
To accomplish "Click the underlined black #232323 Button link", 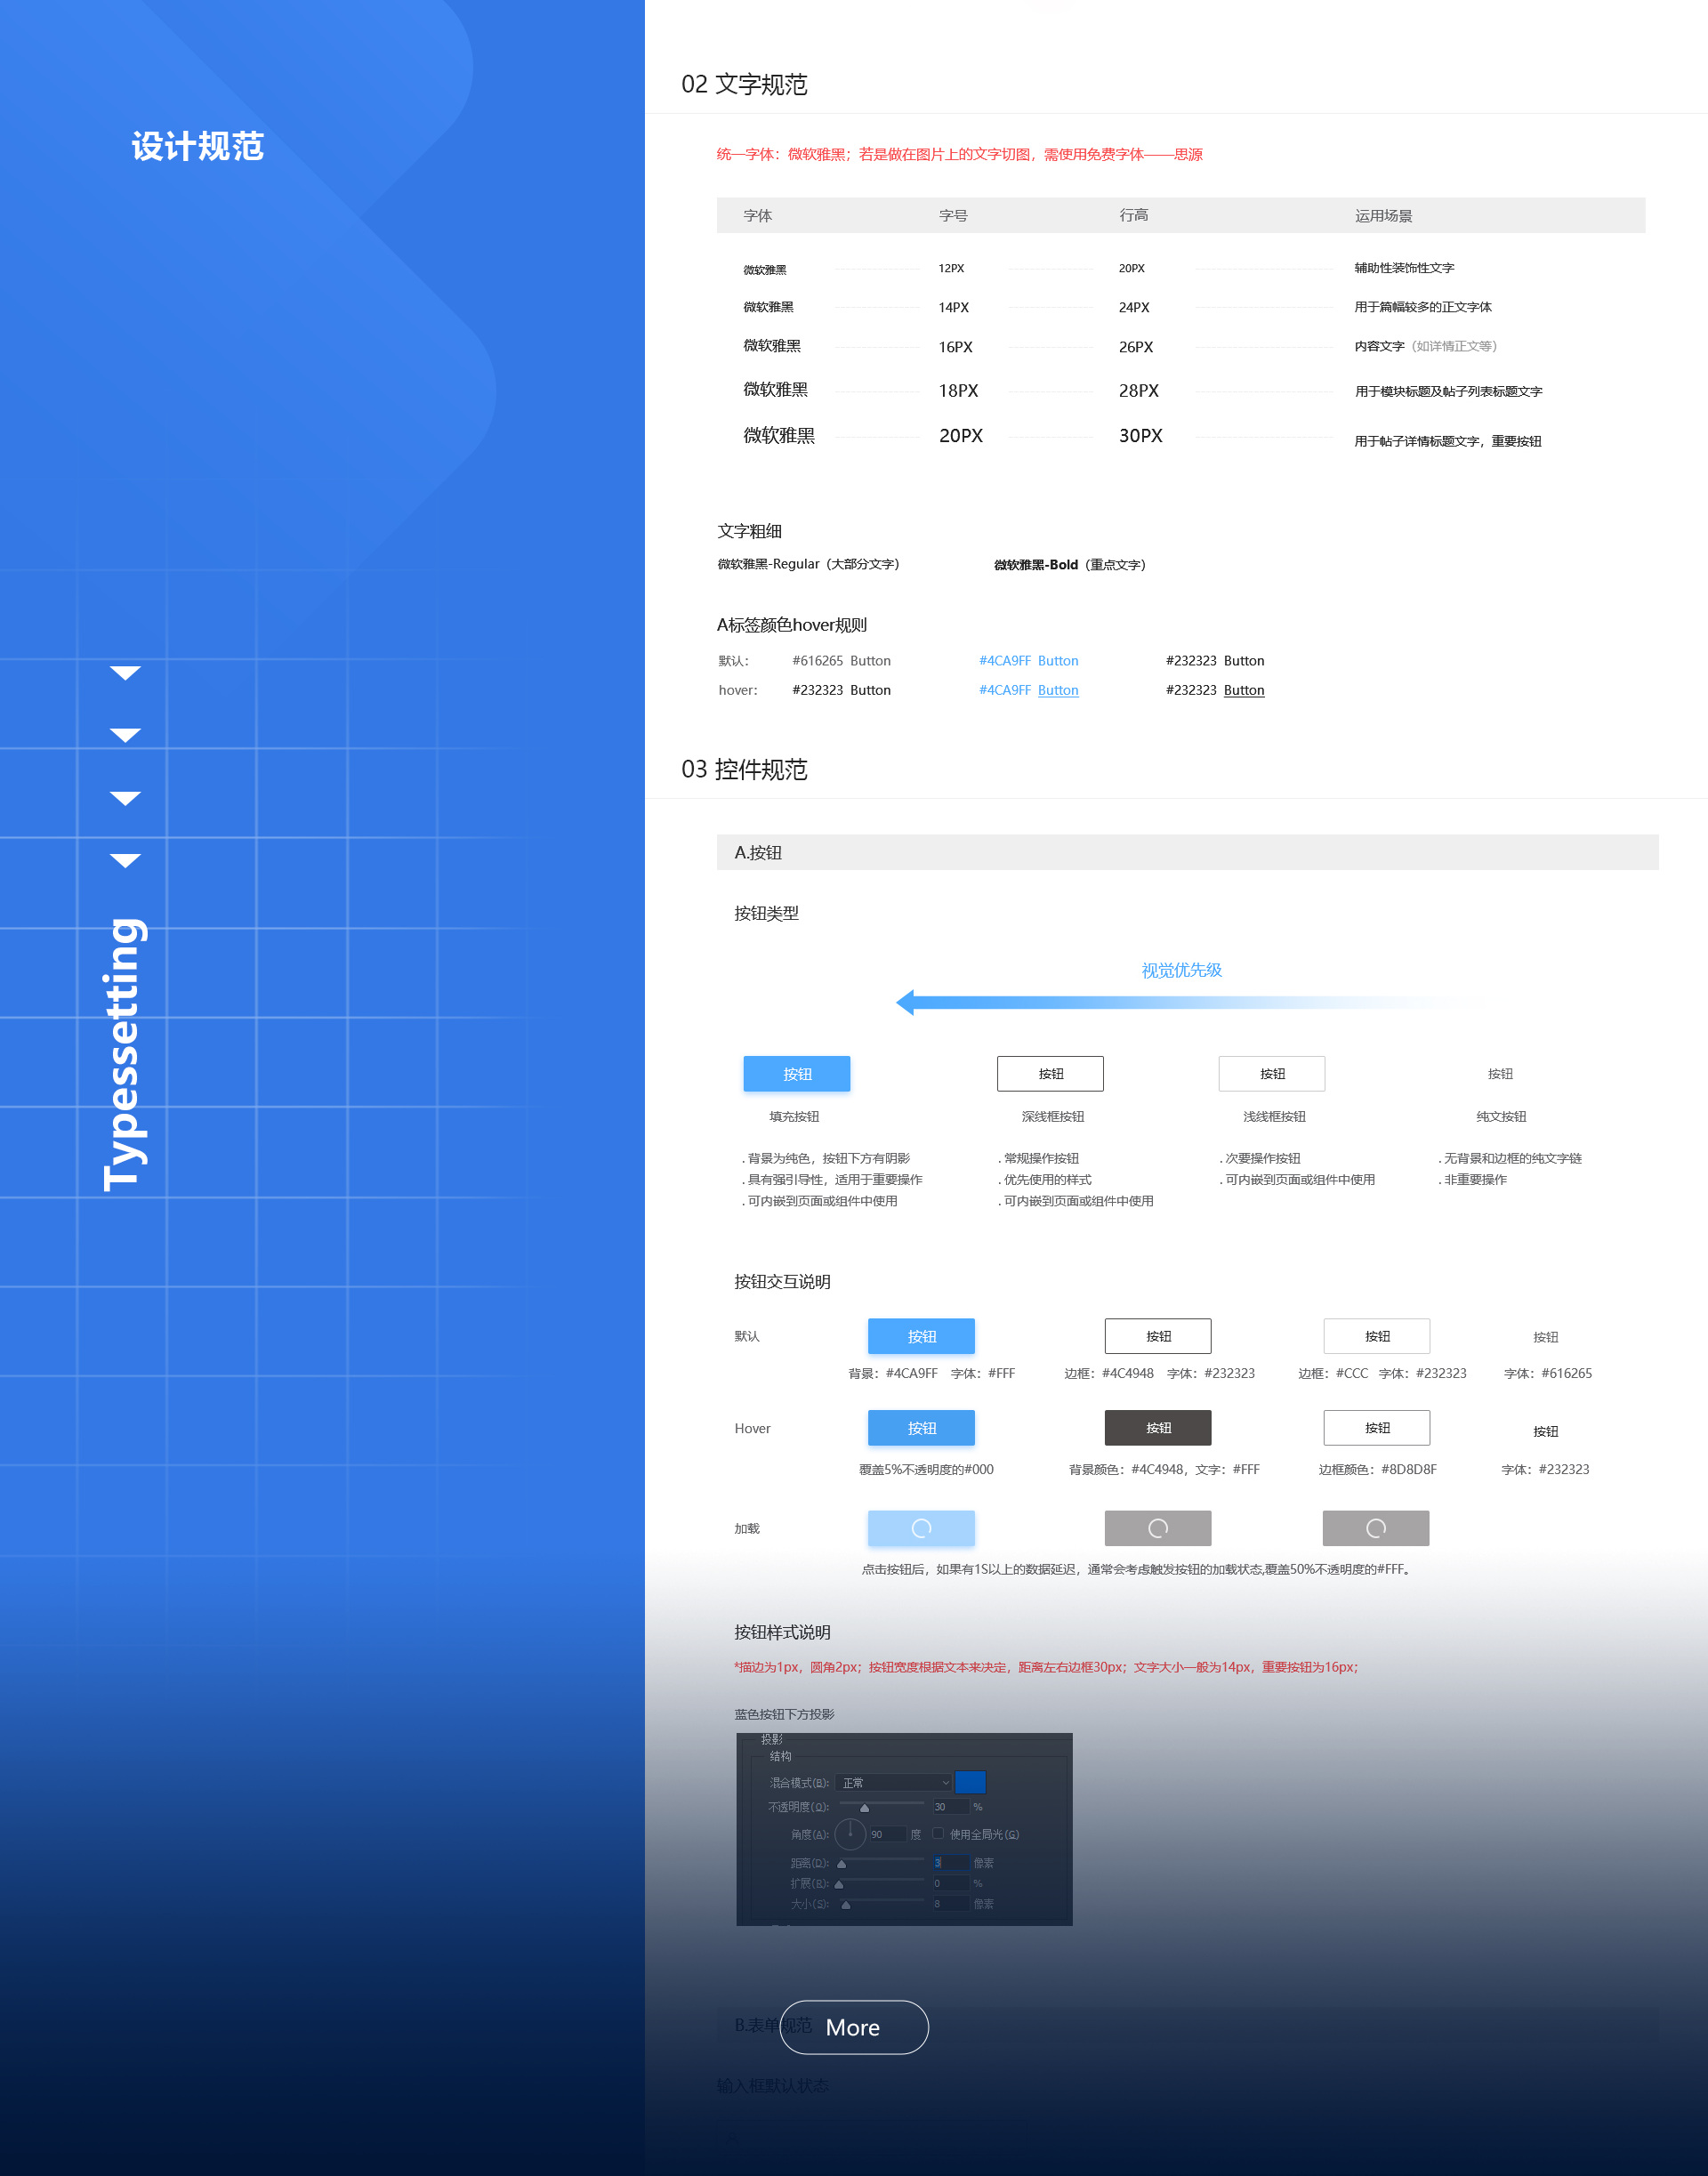I will click(x=1243, y=690).
